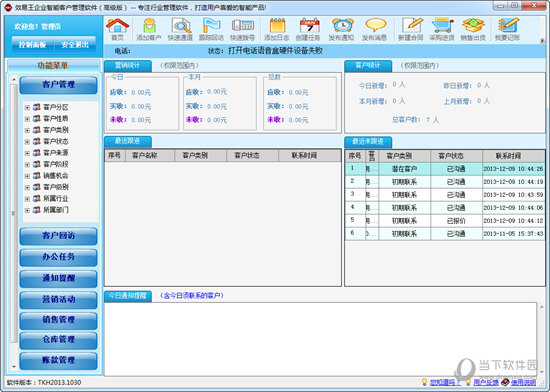
Task: Select the 最近未跟进 tab
Action: pyautogui.click(x=368, y=142)
